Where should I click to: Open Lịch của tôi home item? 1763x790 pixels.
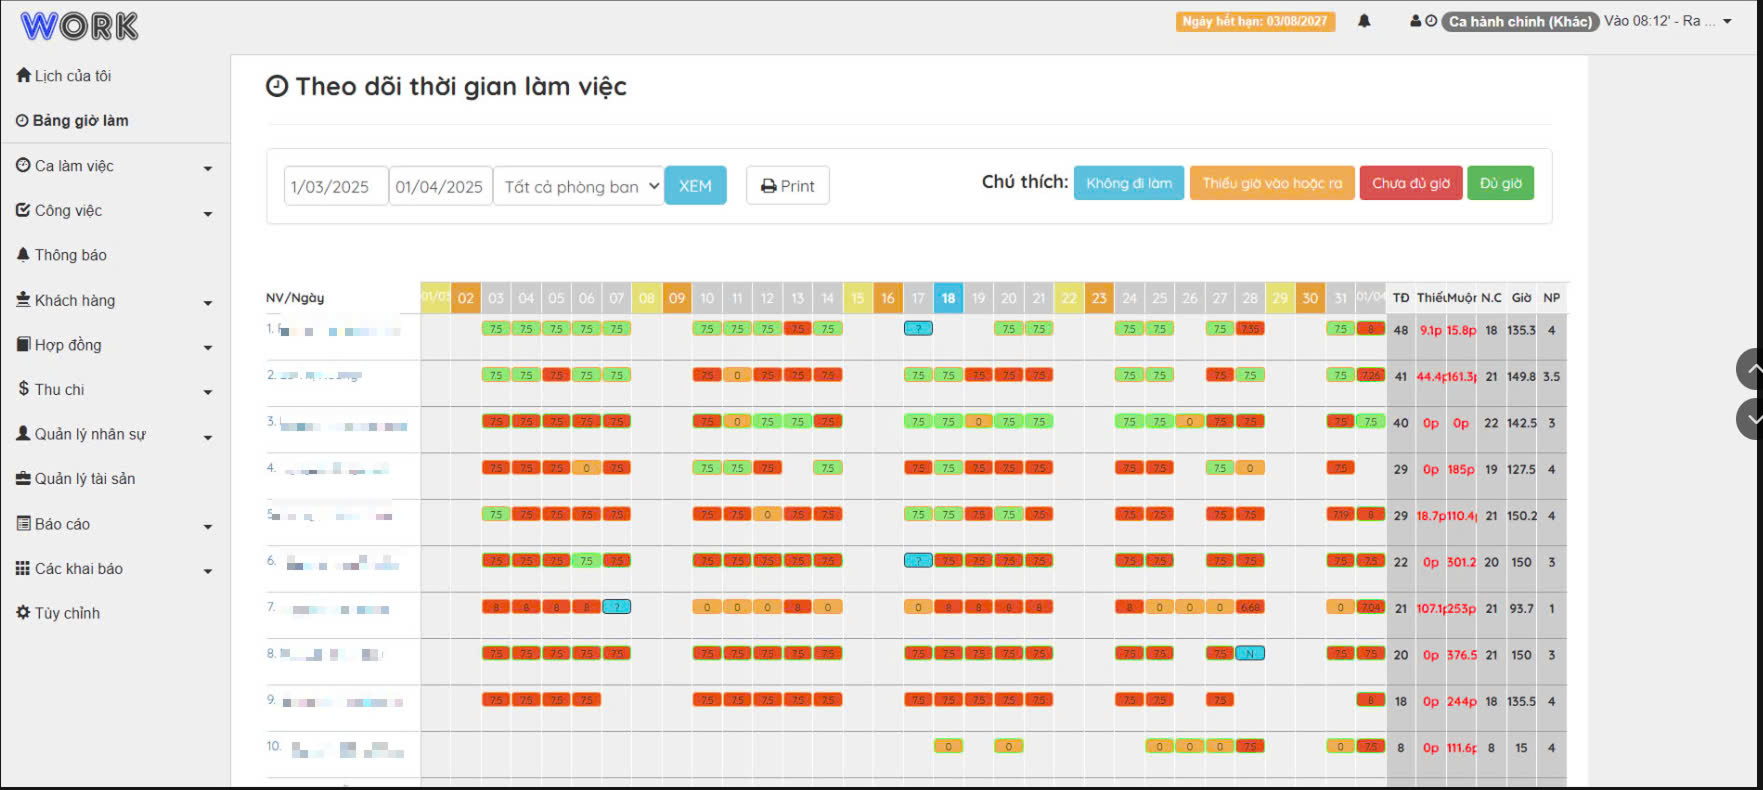[x=63, y=76]
